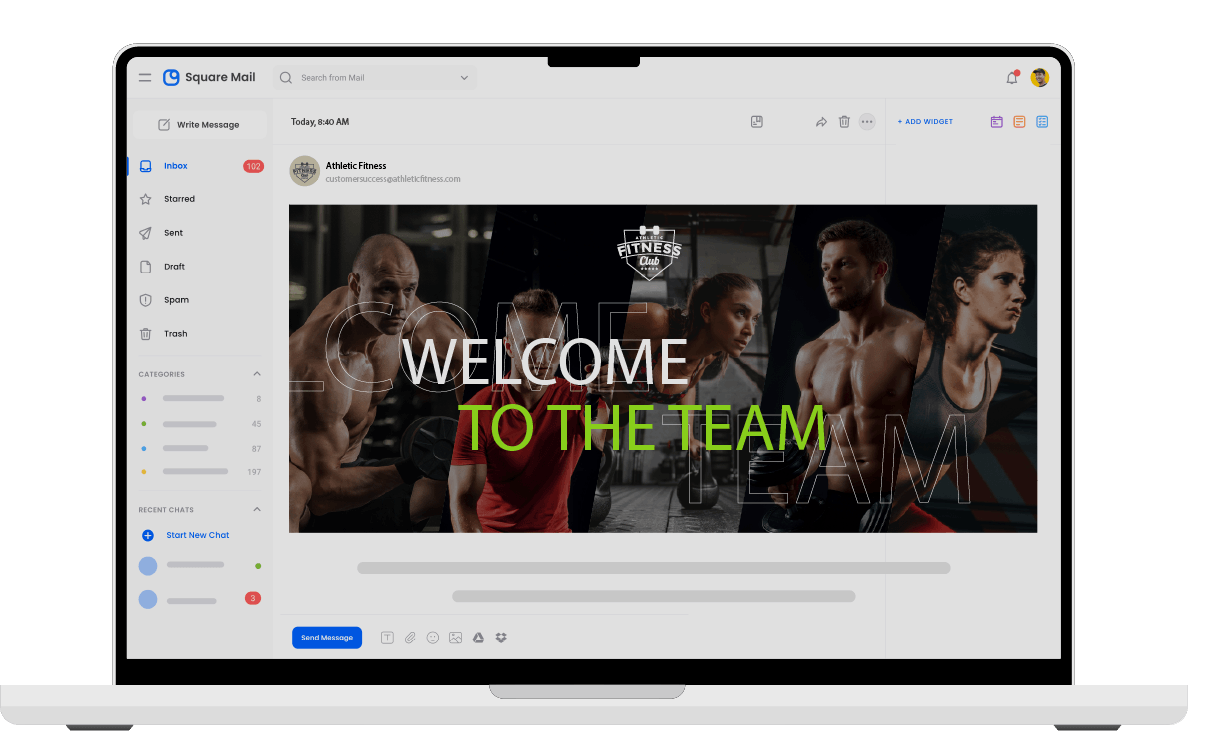Viewport: 1207px width, 731px height.
Task: Click Start New Chat
Action: click(x=186, y=536)
